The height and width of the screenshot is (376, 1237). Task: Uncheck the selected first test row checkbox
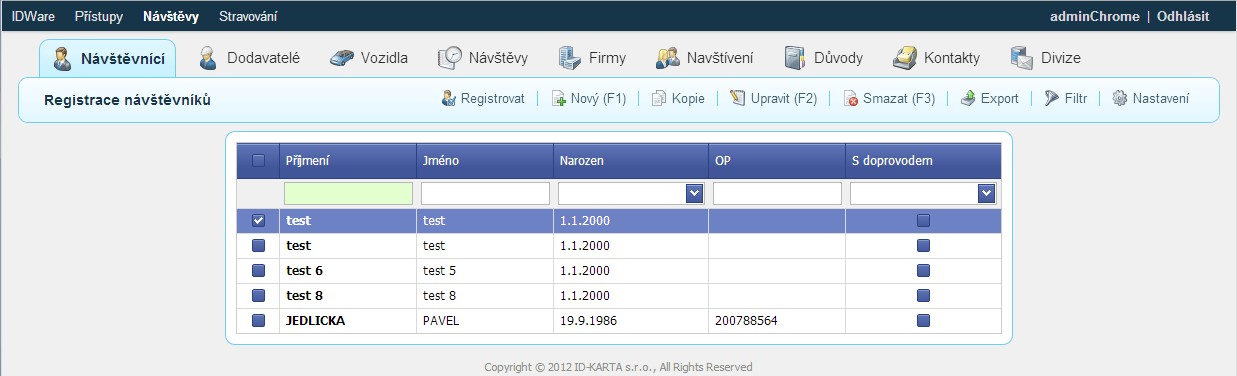click(258, 221)
